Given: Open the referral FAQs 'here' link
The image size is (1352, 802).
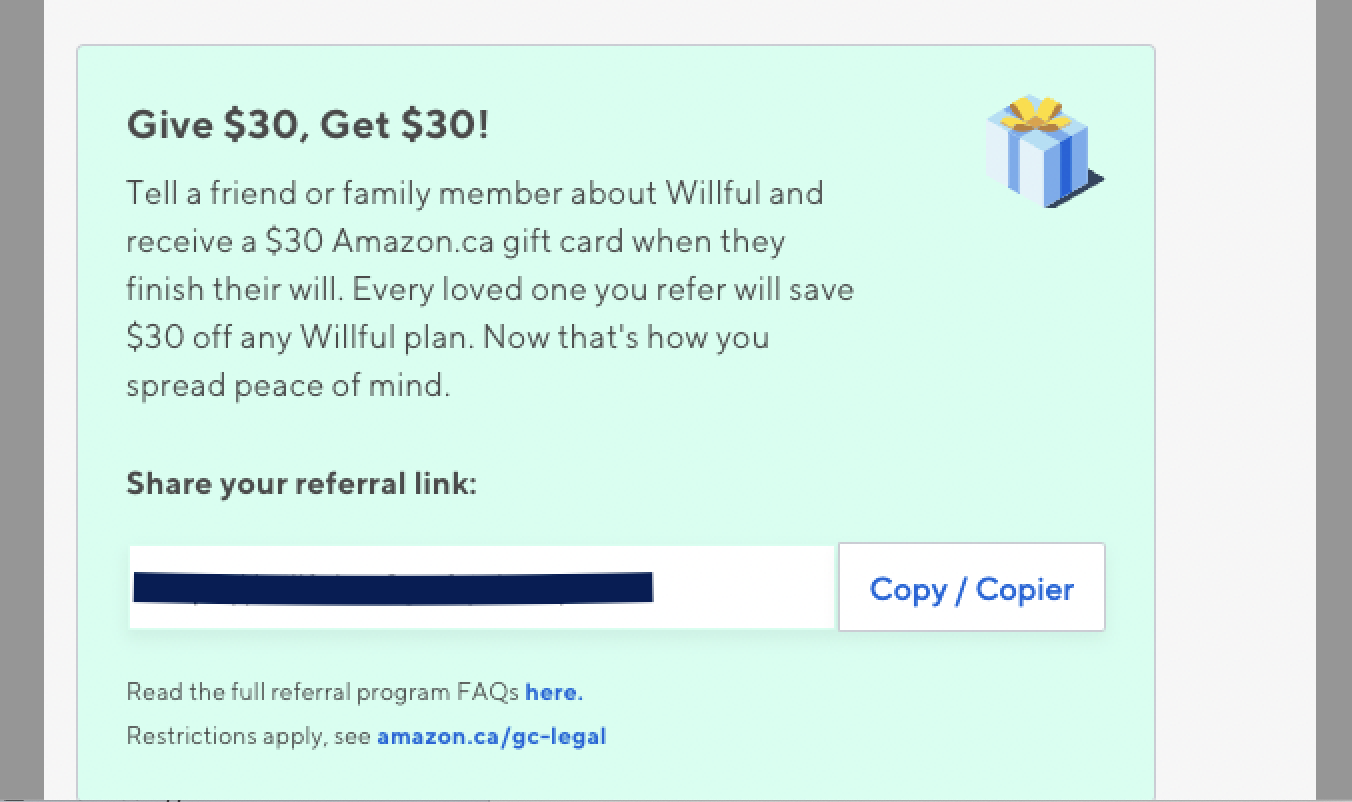Looking at the screenshot, I should (553, 692).
